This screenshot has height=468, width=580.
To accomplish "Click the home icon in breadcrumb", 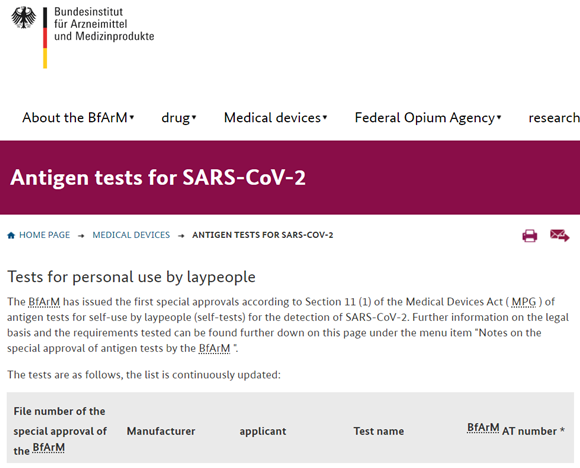I will click(11, 235).
